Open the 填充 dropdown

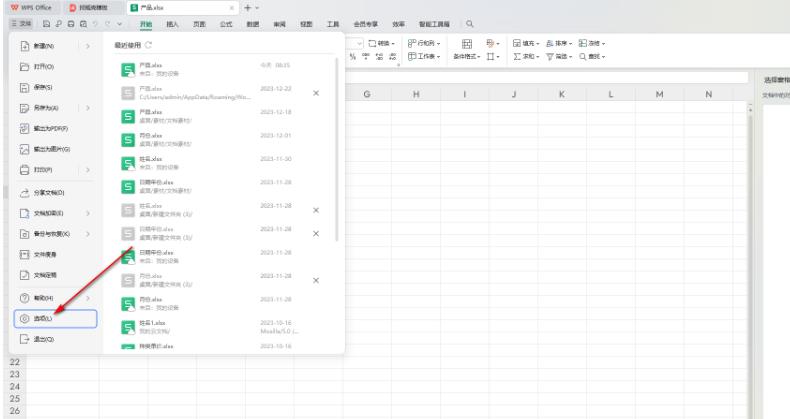click(x=525, y=43)
